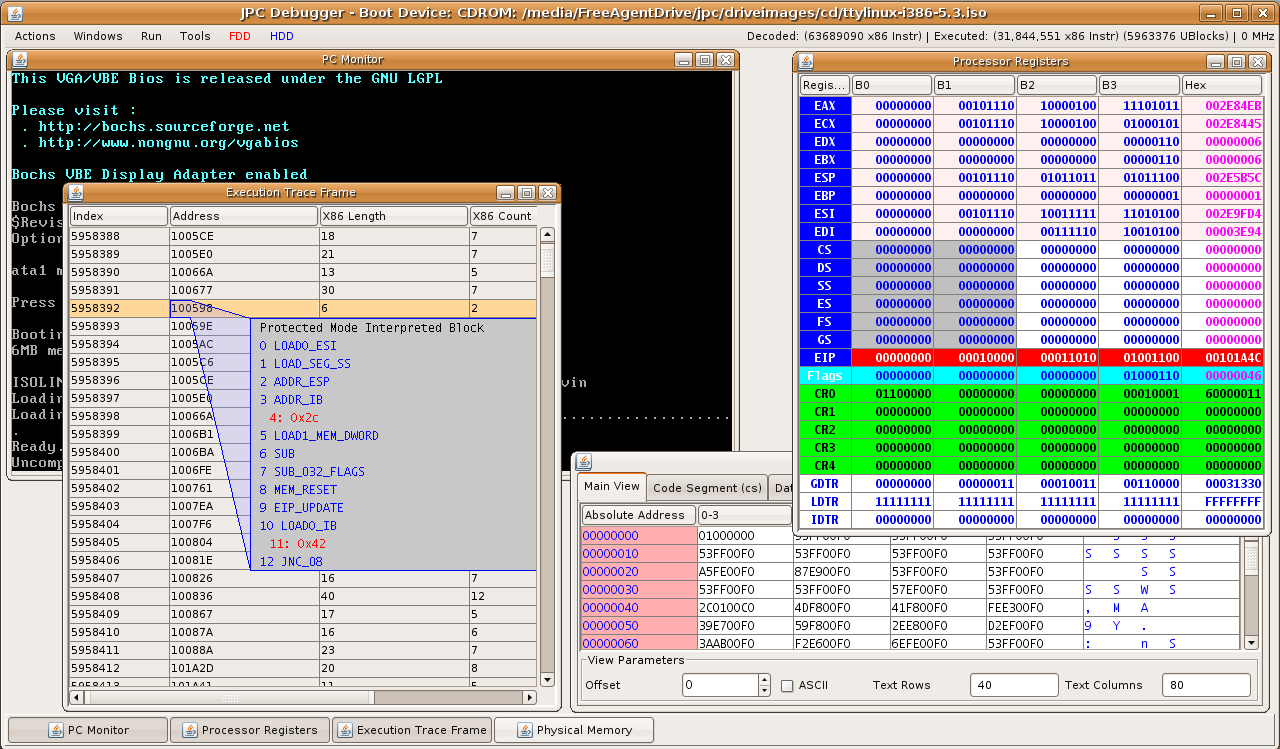Increment the Offset spinner value
This screenshot has width=1280, height=749.
(x=764, y=680)
